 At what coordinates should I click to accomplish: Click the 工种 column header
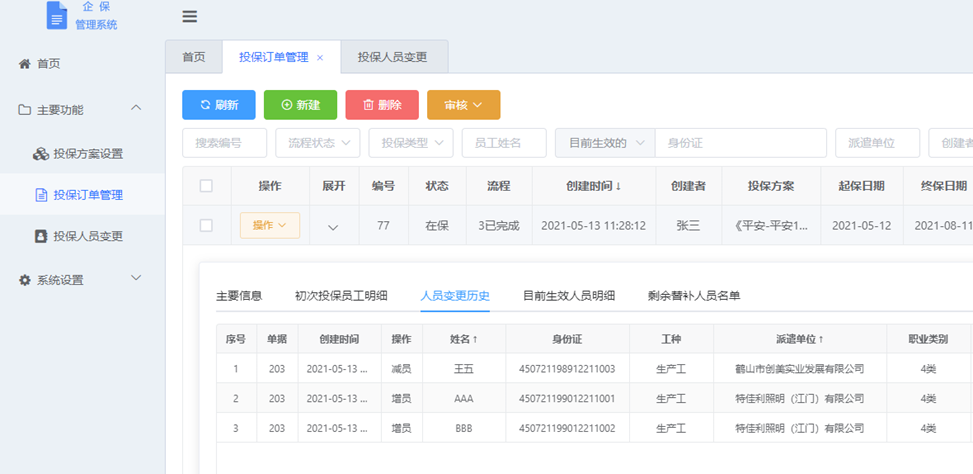(671, 339)
